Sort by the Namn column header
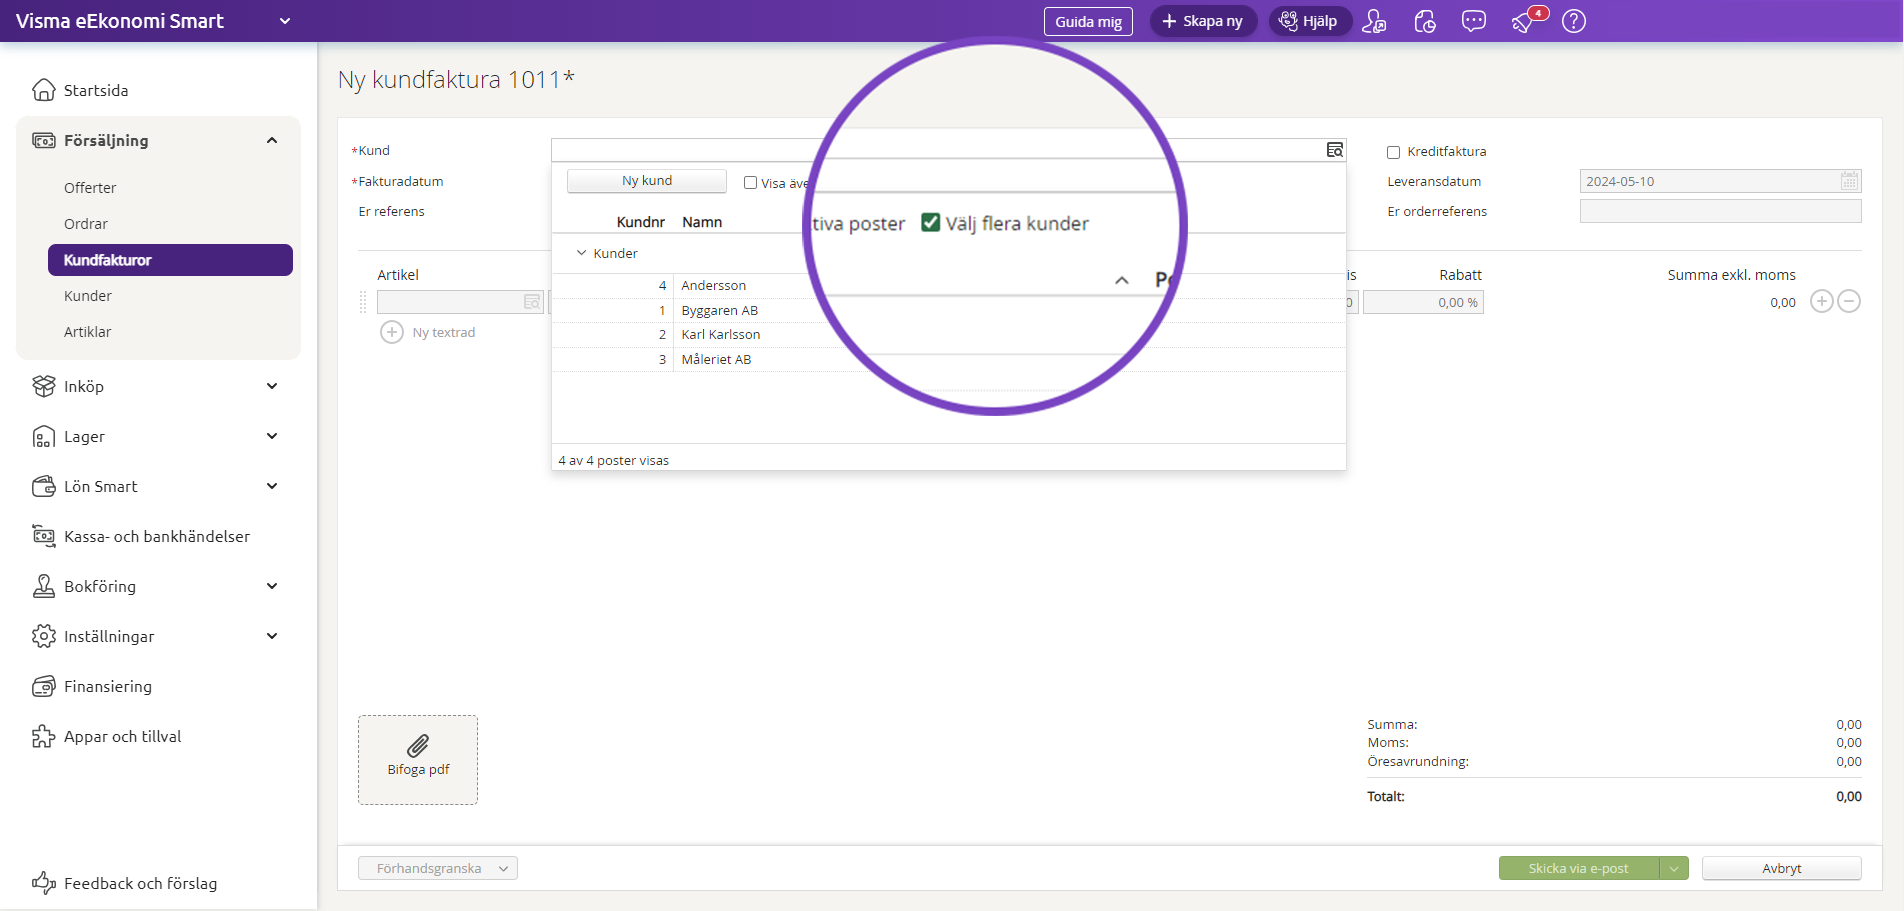 point(702,222)
